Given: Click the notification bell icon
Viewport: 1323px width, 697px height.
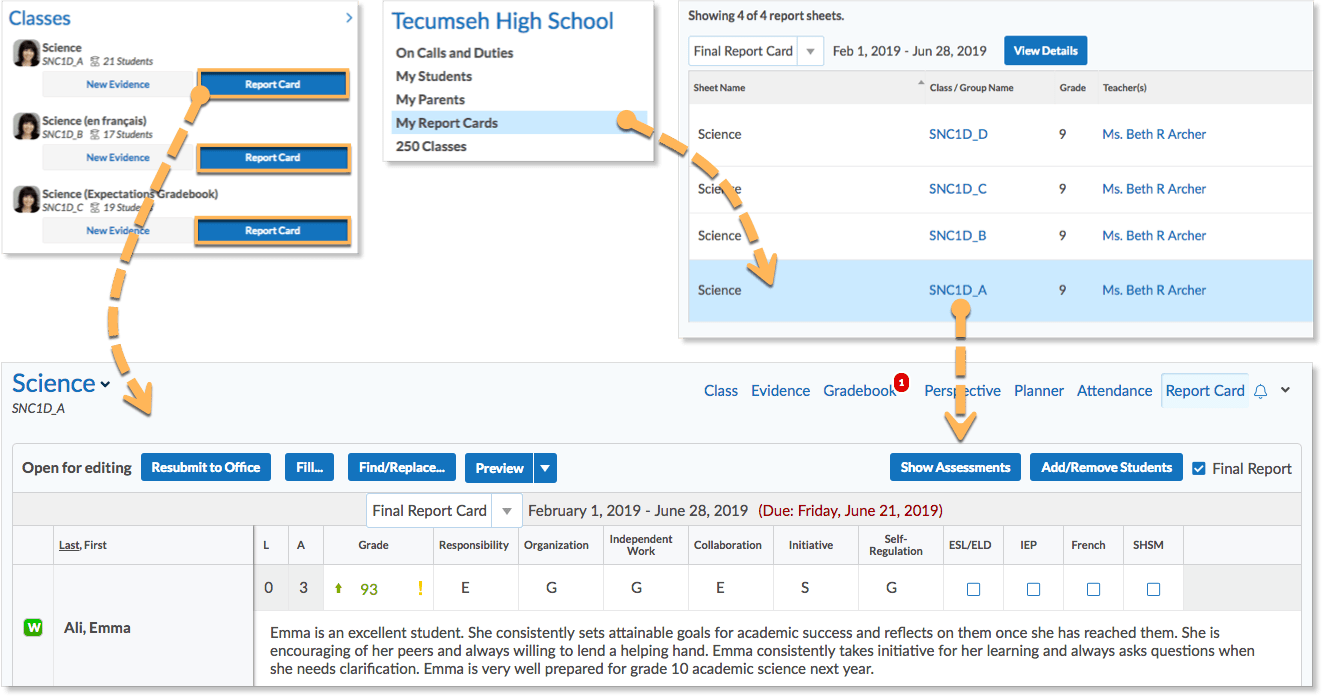Looking at the screenshot, I should (1260, 391).
